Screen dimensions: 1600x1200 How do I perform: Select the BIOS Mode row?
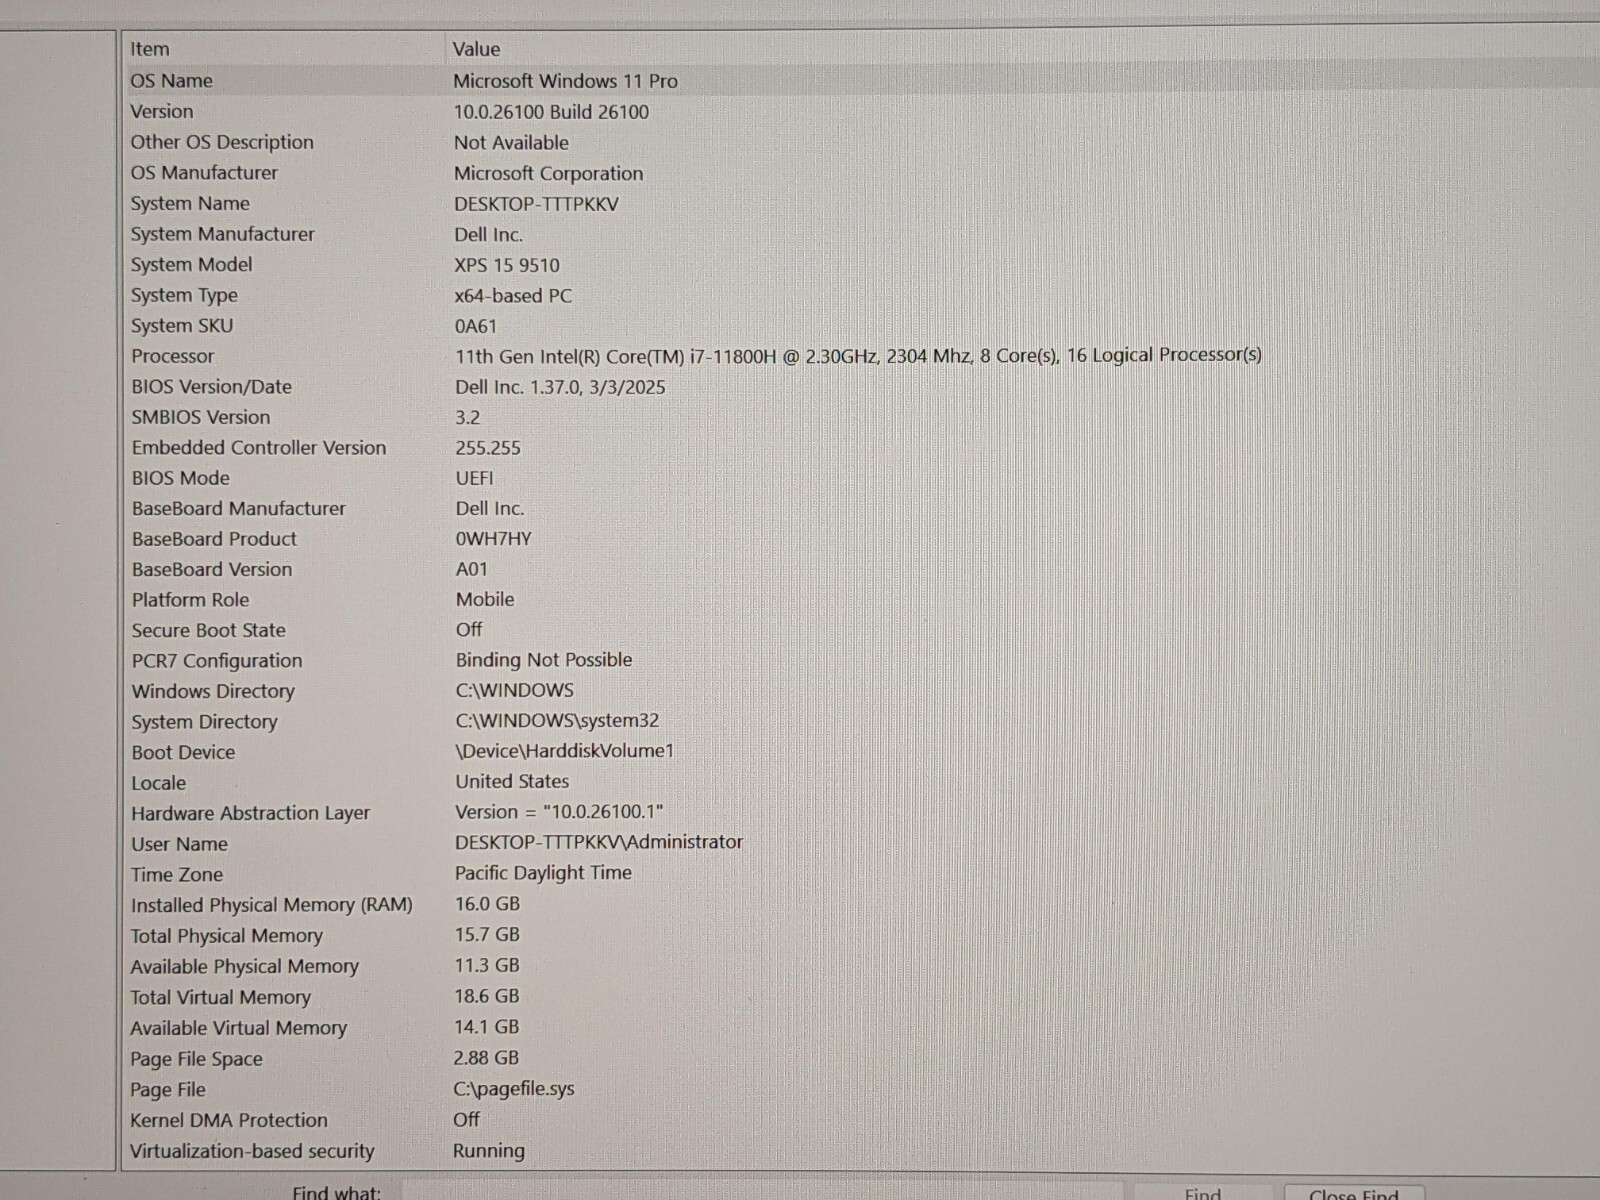860,478
